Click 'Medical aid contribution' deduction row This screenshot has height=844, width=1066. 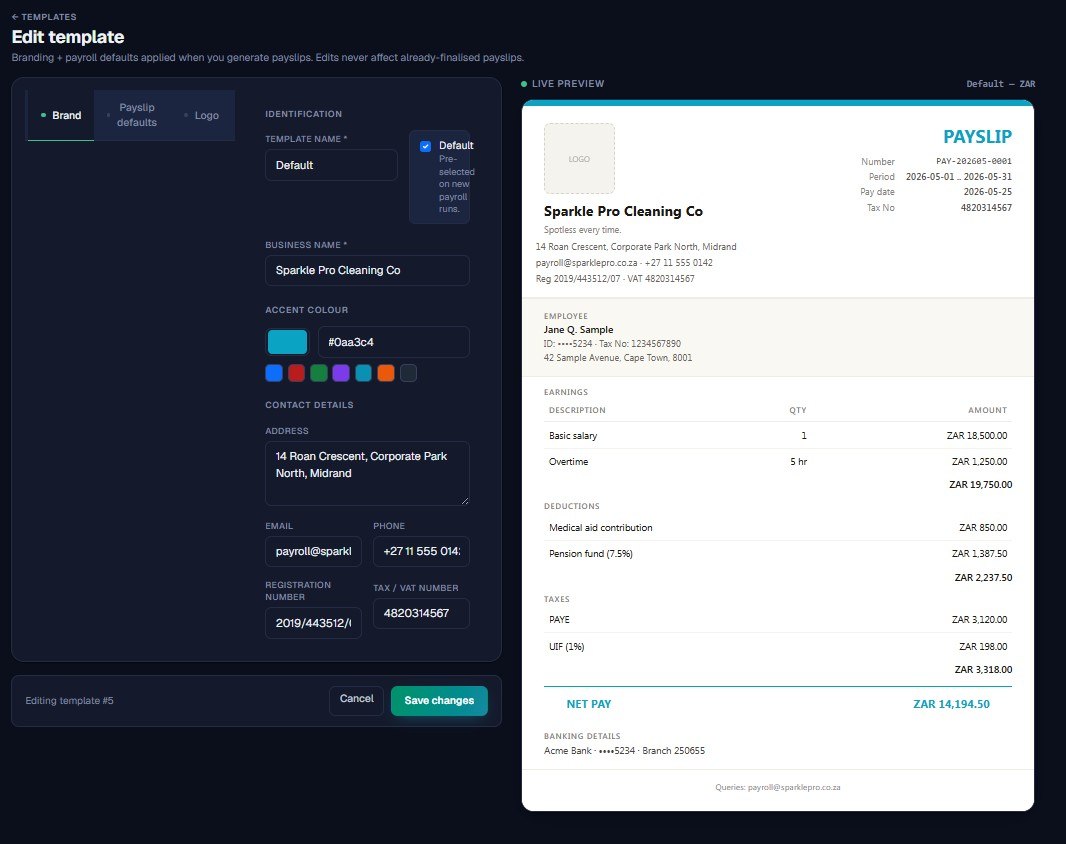[778, 528]
